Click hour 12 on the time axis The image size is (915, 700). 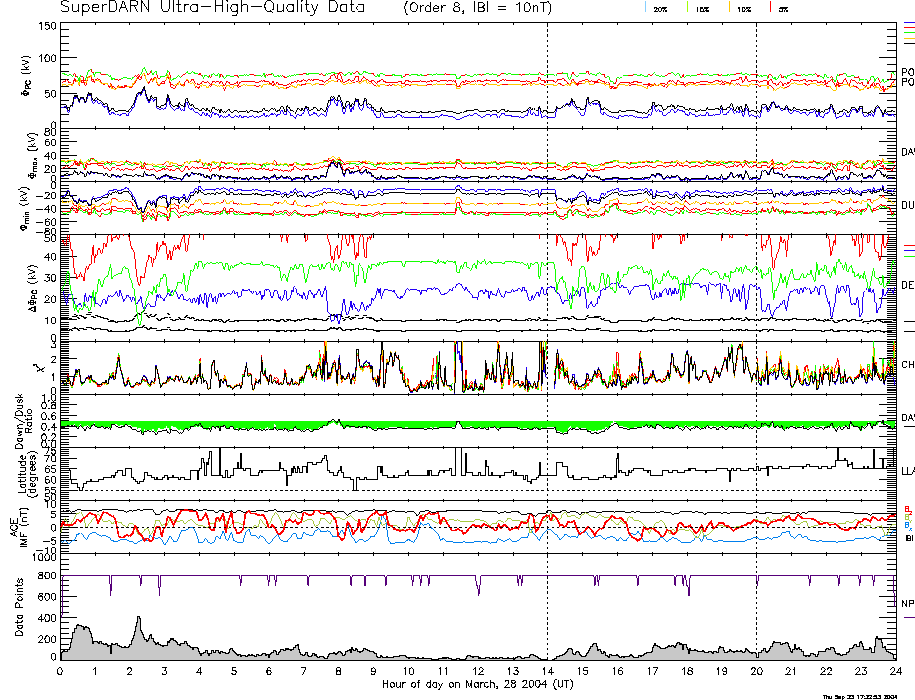478,671
